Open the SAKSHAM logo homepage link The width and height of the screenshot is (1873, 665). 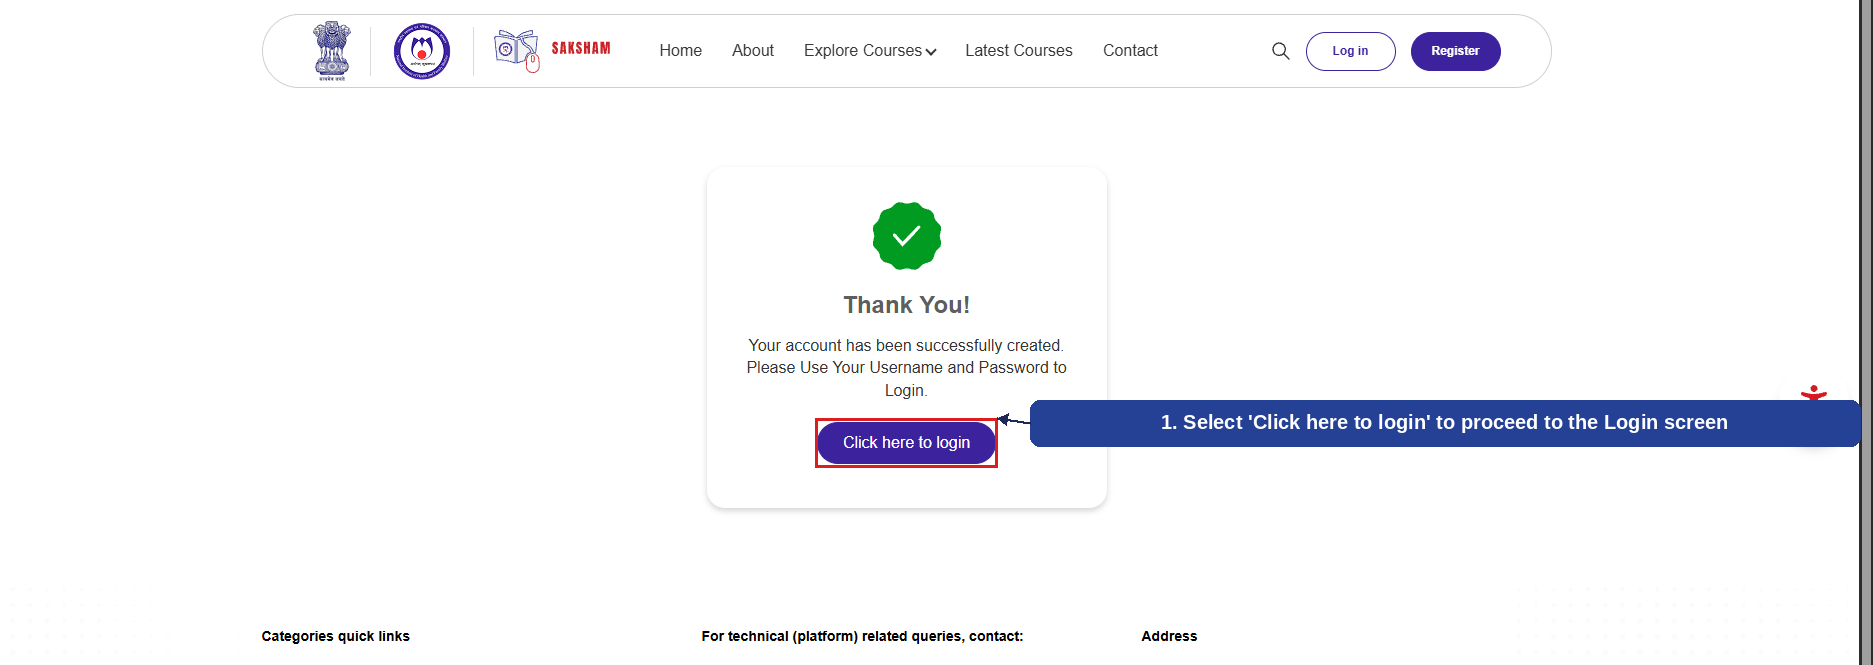(x=552, y=50)
